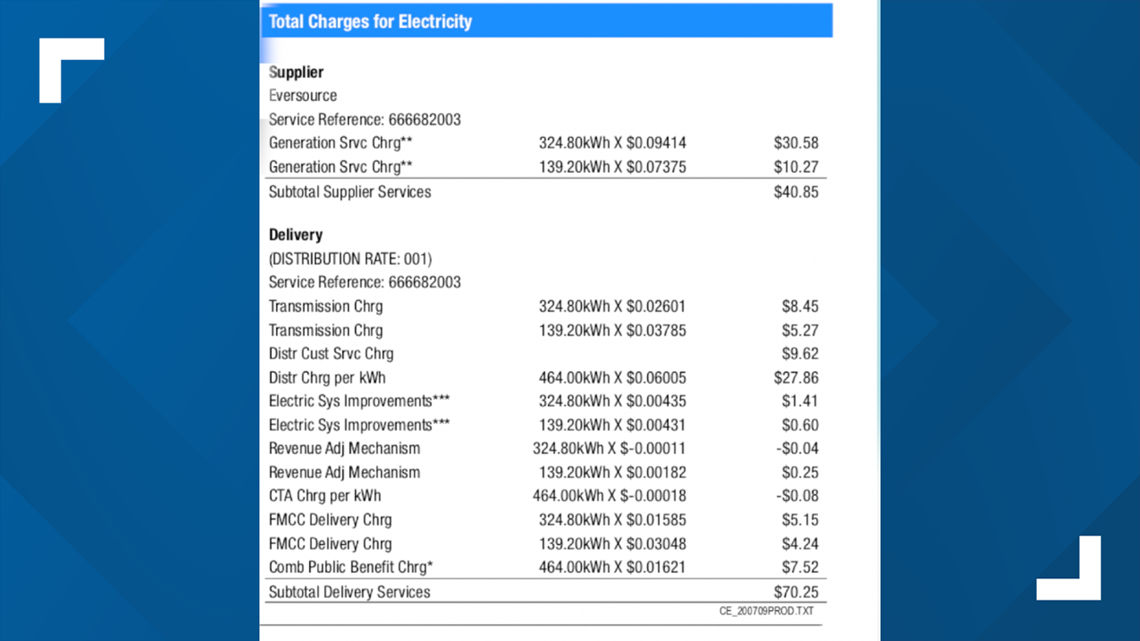Viewport: 1140px width, 641px height.
Task: Click the Comb Public Benefit Chrg line
Action: pyautogui.click(x=544, y=567)
